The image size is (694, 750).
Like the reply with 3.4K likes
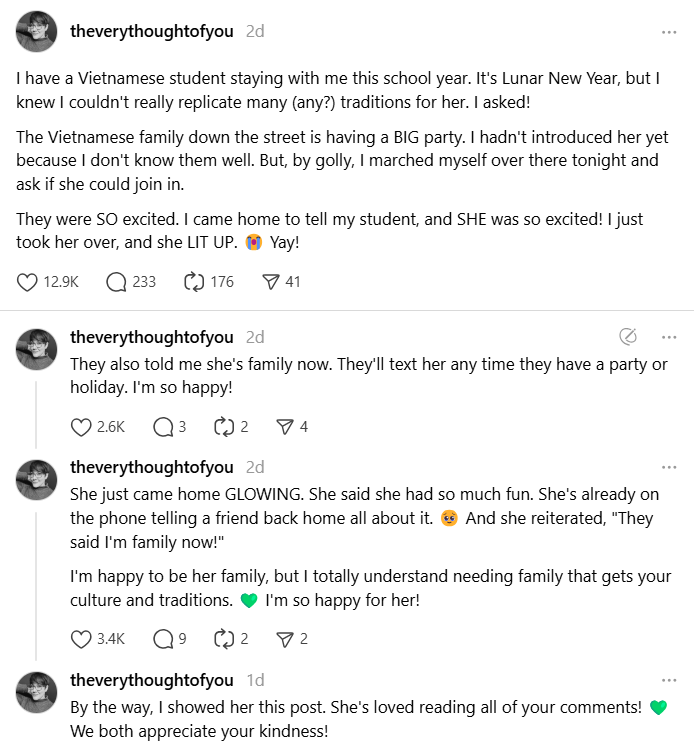[x=82, y=639]
